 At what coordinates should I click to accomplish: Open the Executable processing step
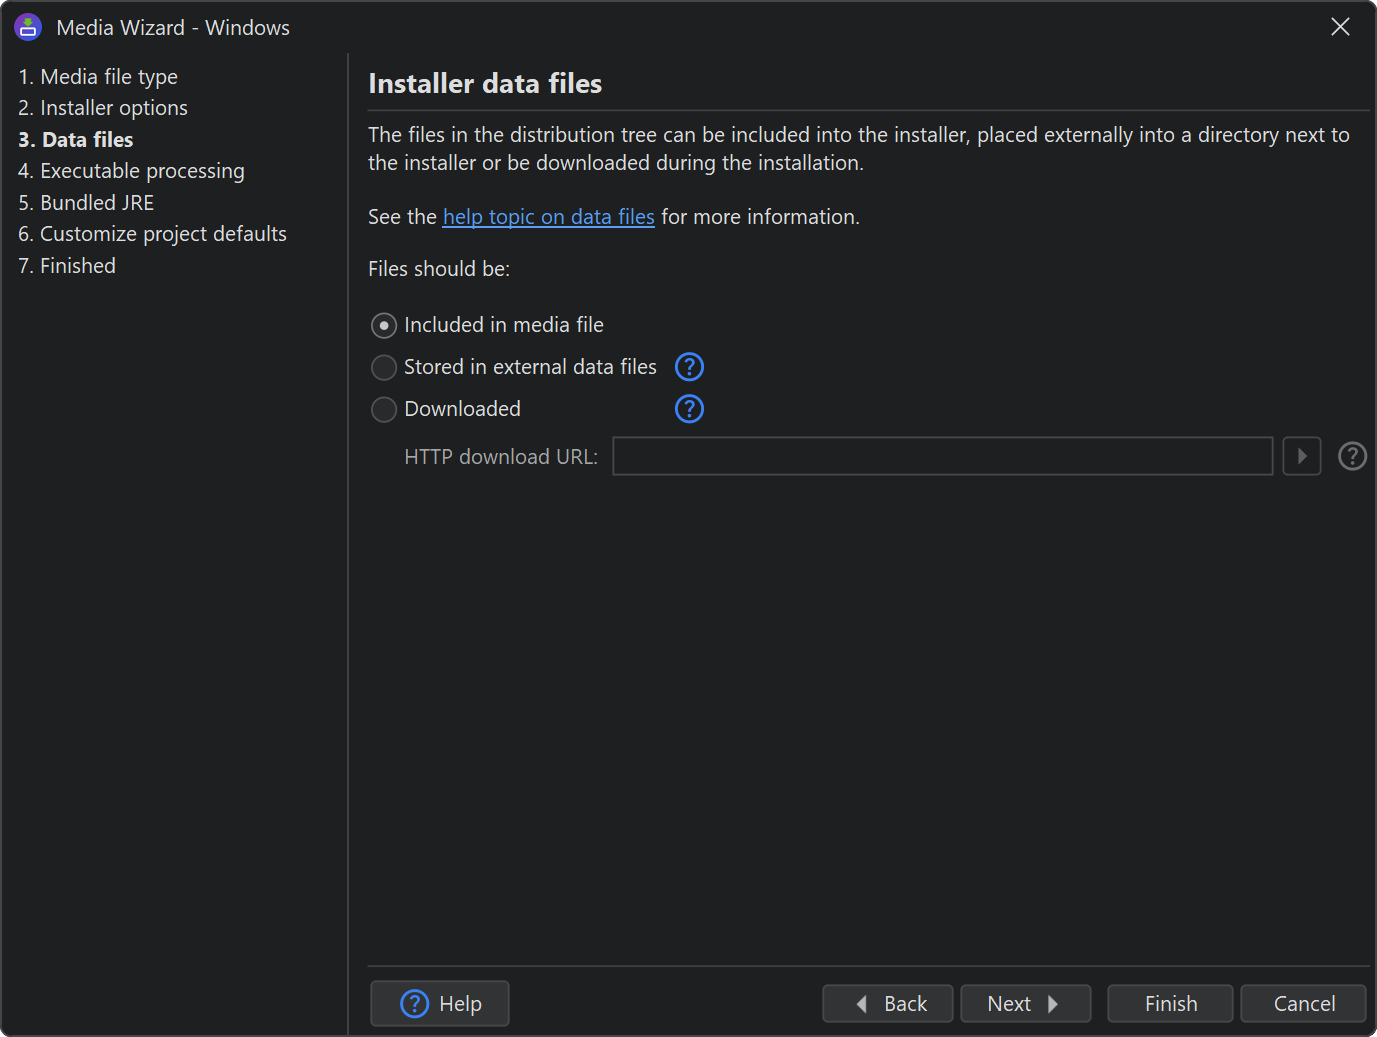[131, 171]
